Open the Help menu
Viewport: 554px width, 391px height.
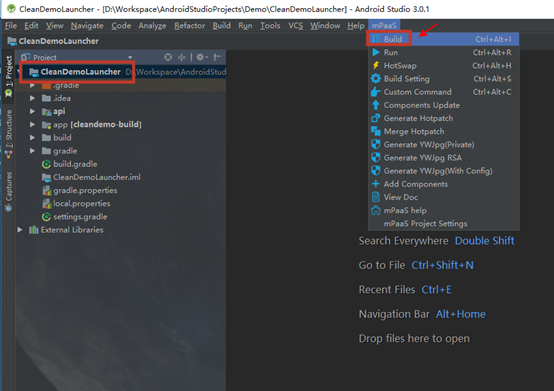pos(356,26)
